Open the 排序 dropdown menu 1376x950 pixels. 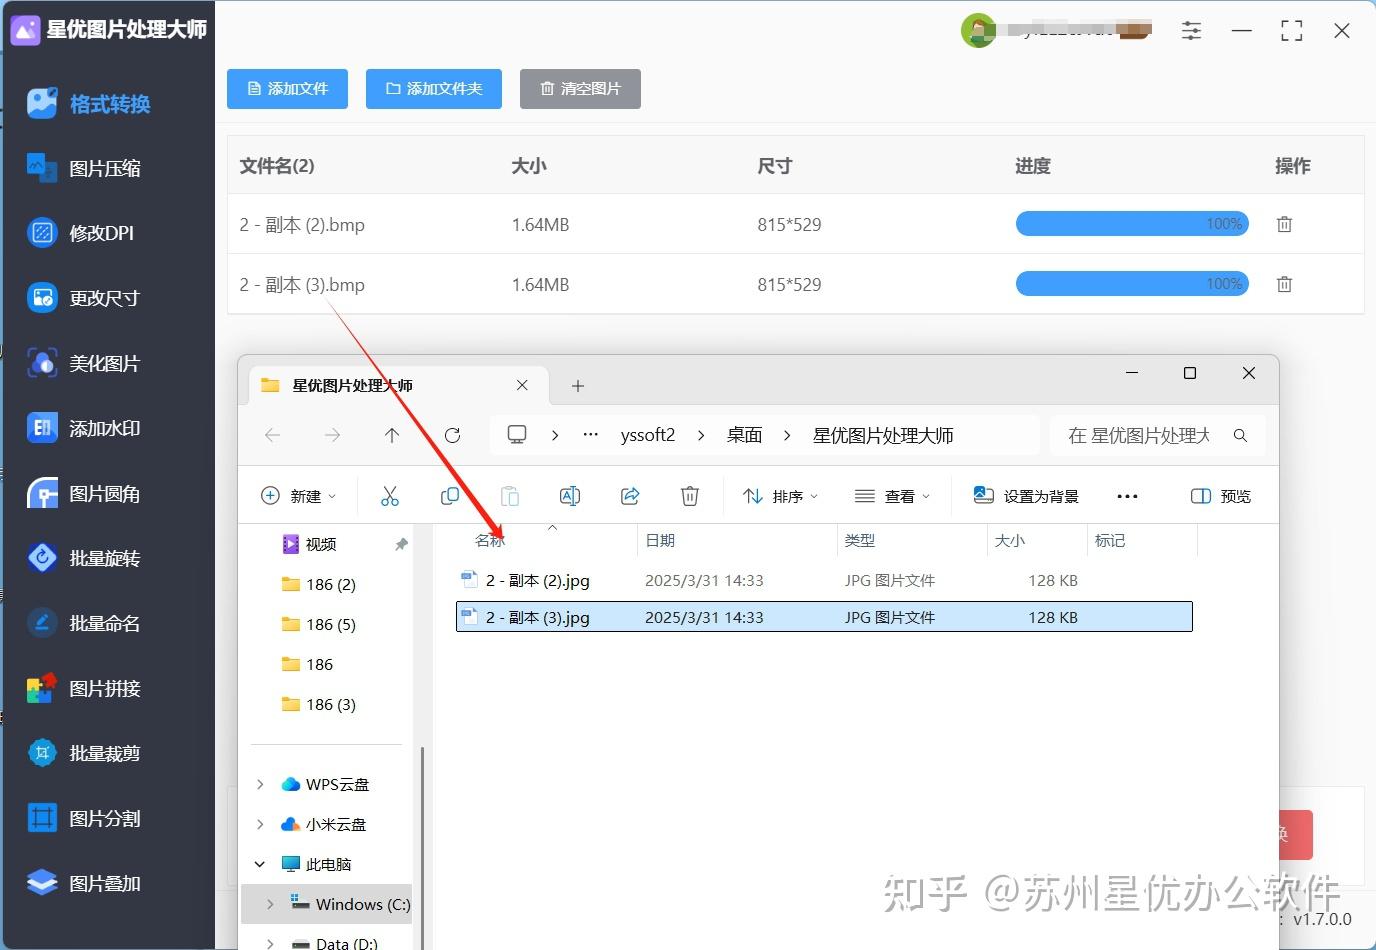[780, 495]
